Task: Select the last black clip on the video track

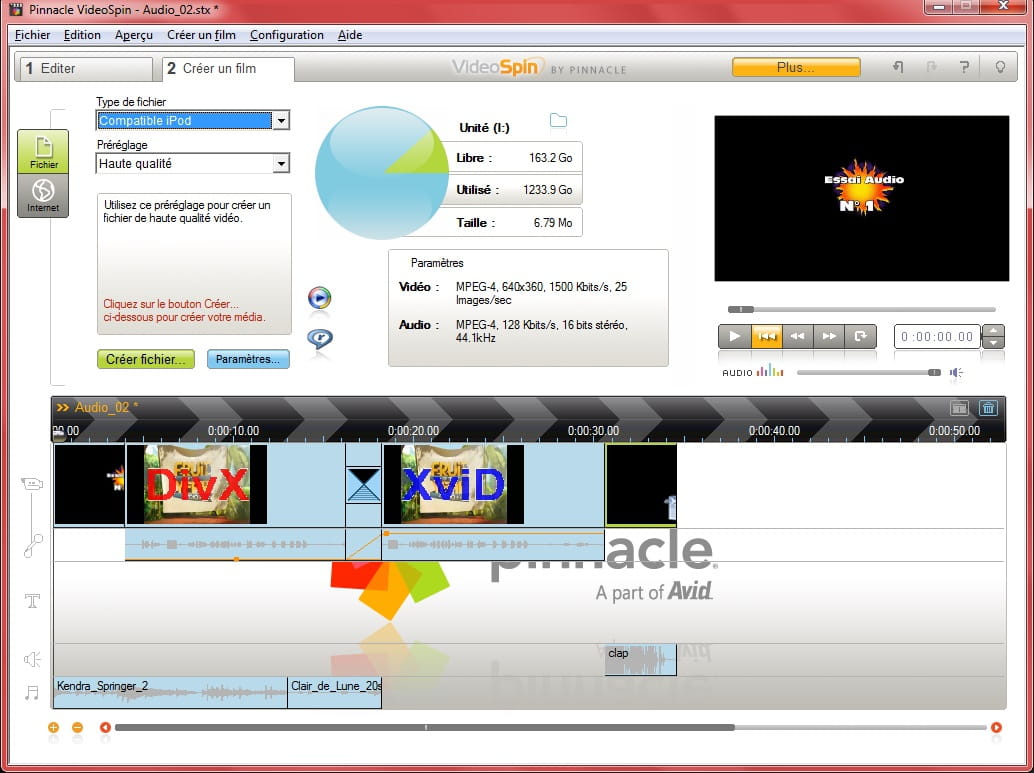Action: point(641,485)
